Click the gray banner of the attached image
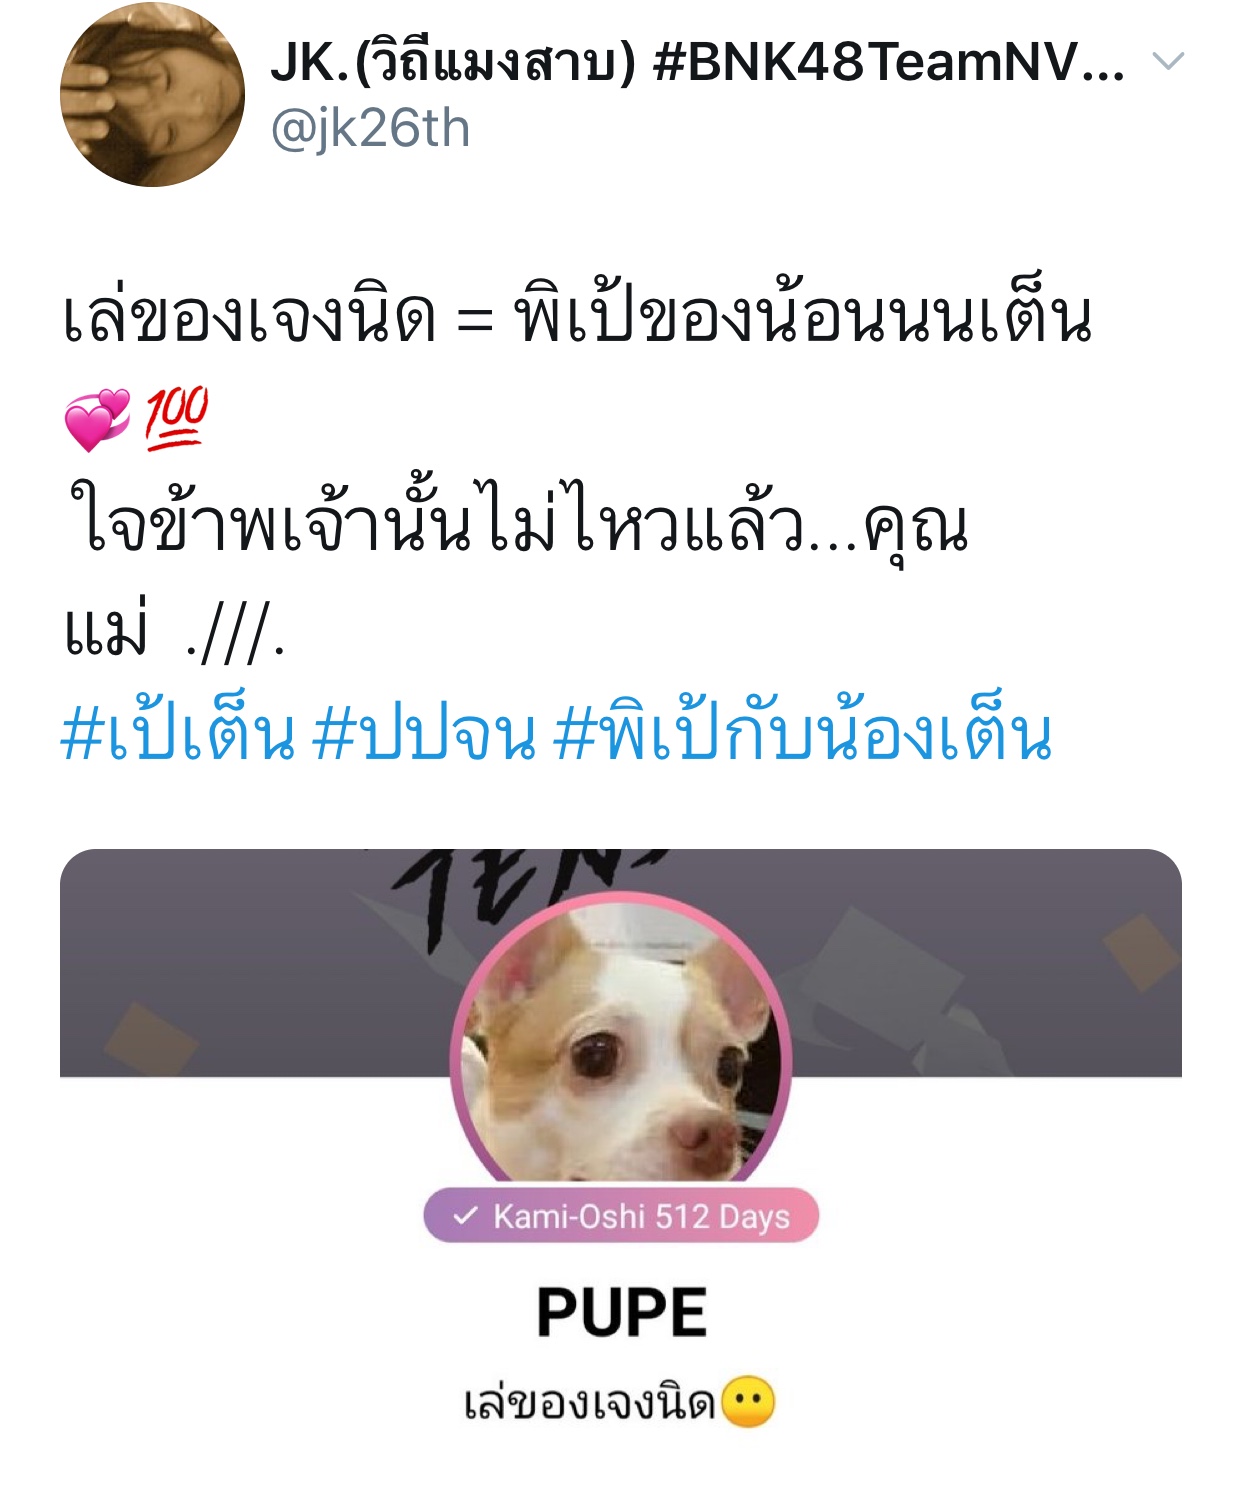 [621, 963]
